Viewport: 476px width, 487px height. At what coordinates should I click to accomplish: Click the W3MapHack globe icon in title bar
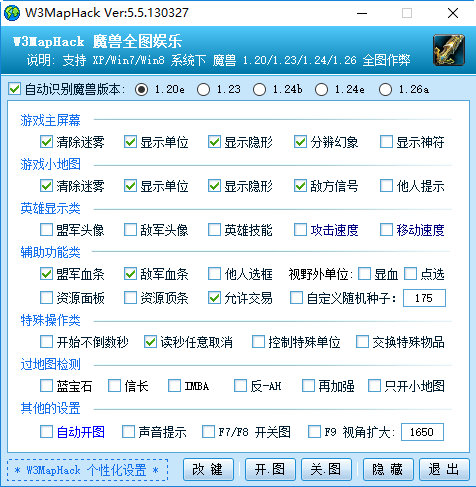(12, 13)
